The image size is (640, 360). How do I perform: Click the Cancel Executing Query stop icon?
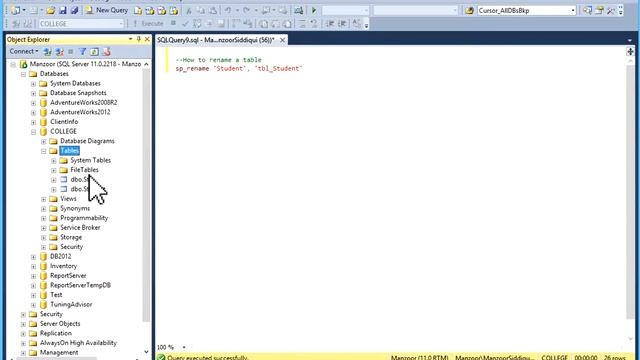[x=173, y=23]
